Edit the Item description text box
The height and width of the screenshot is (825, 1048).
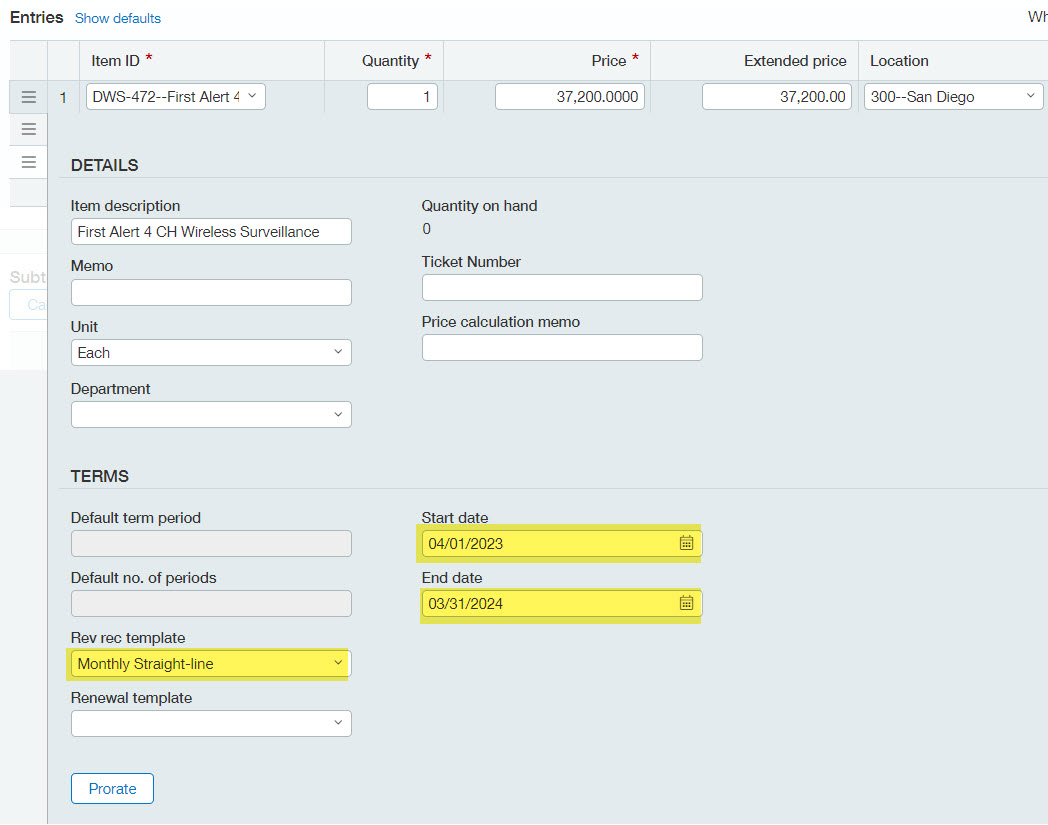tap(211, 232)
